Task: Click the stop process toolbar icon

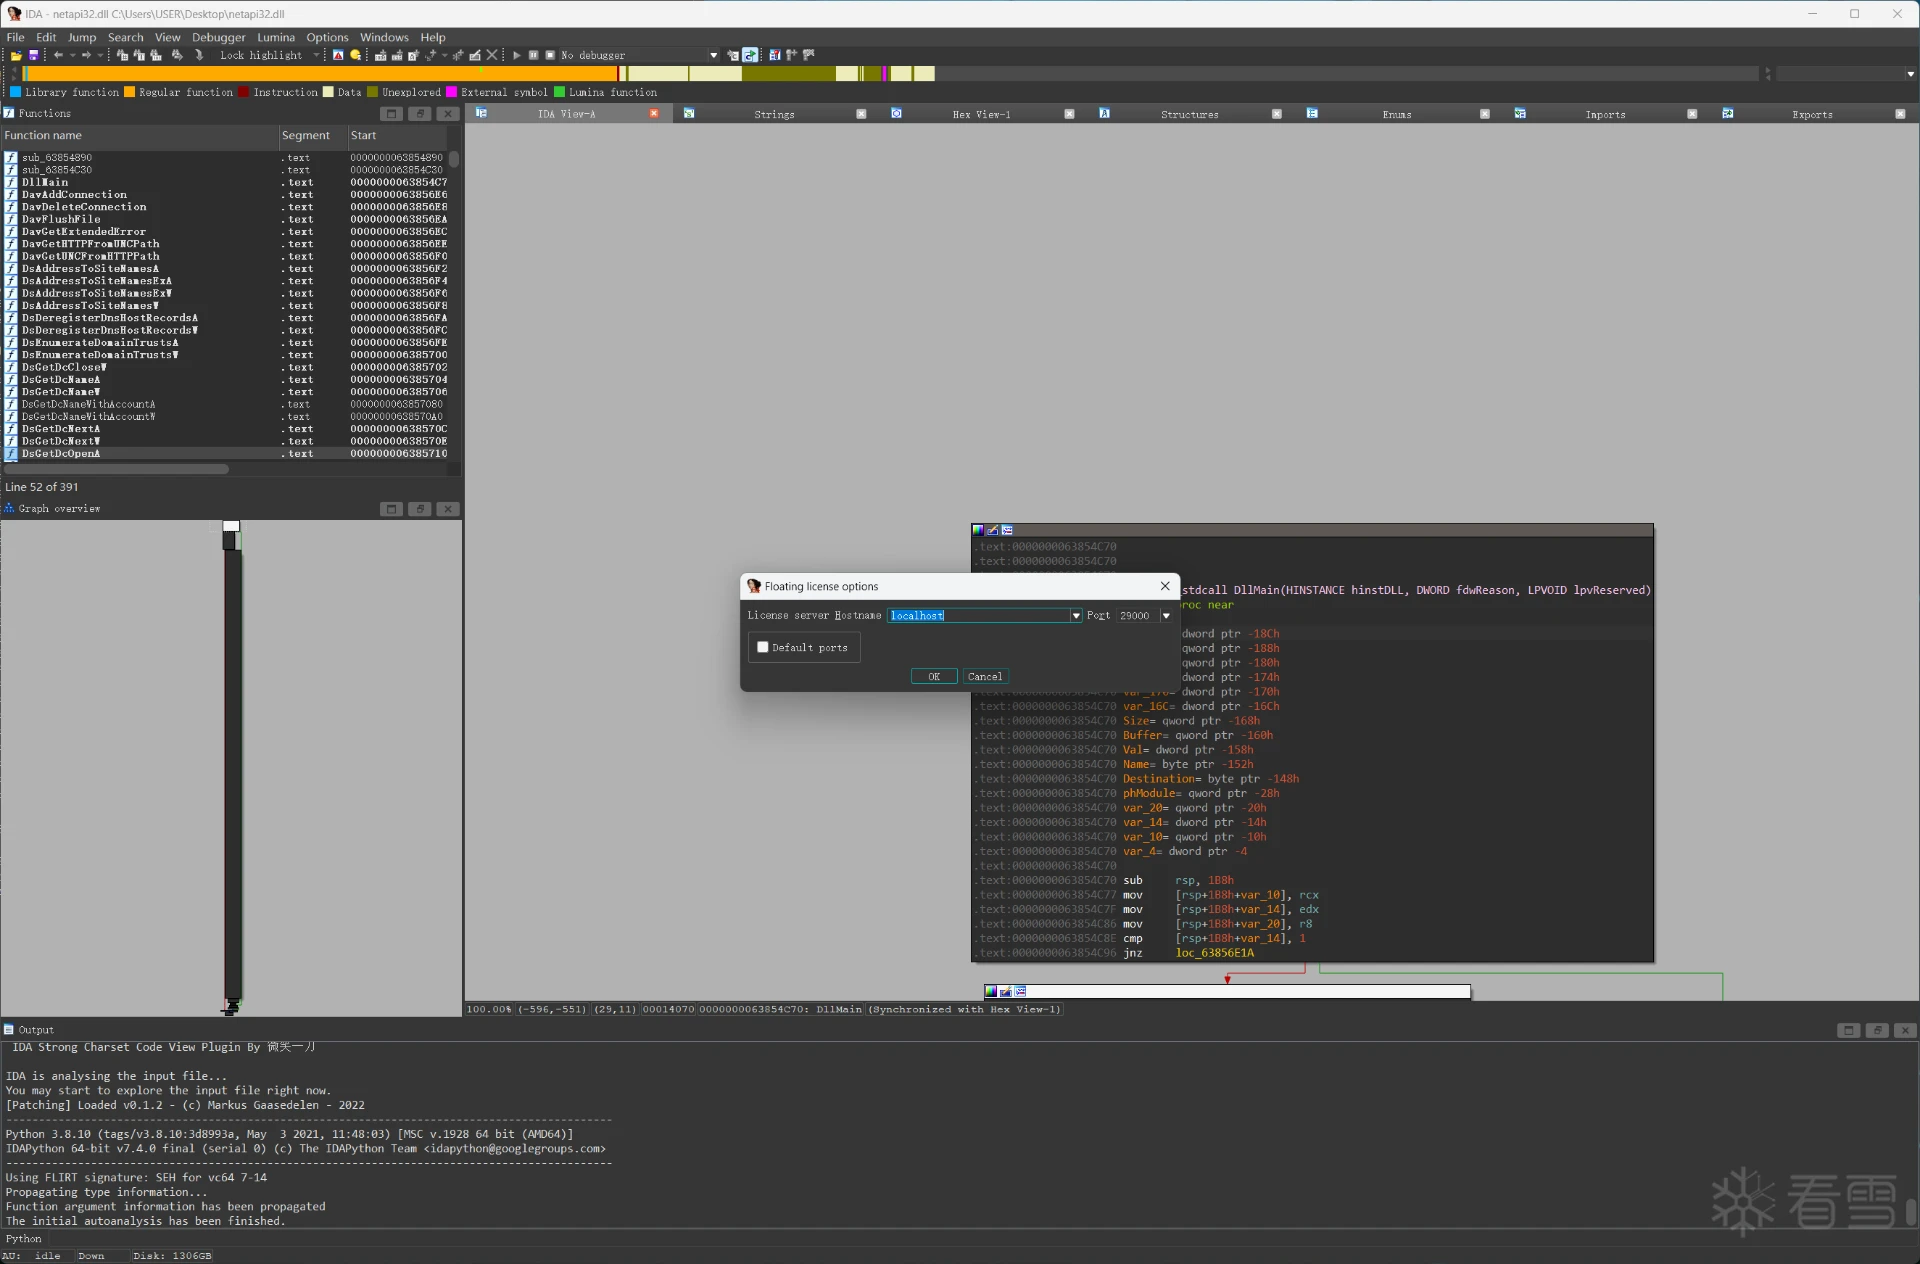Action: (x=550, y=55)
